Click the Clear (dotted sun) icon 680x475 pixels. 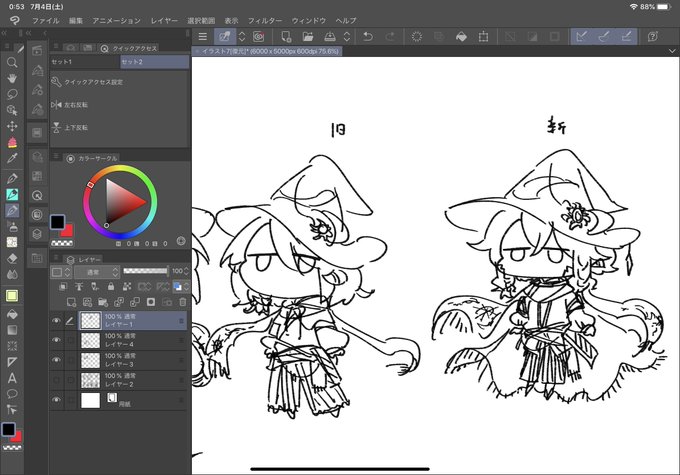[417, 36]
